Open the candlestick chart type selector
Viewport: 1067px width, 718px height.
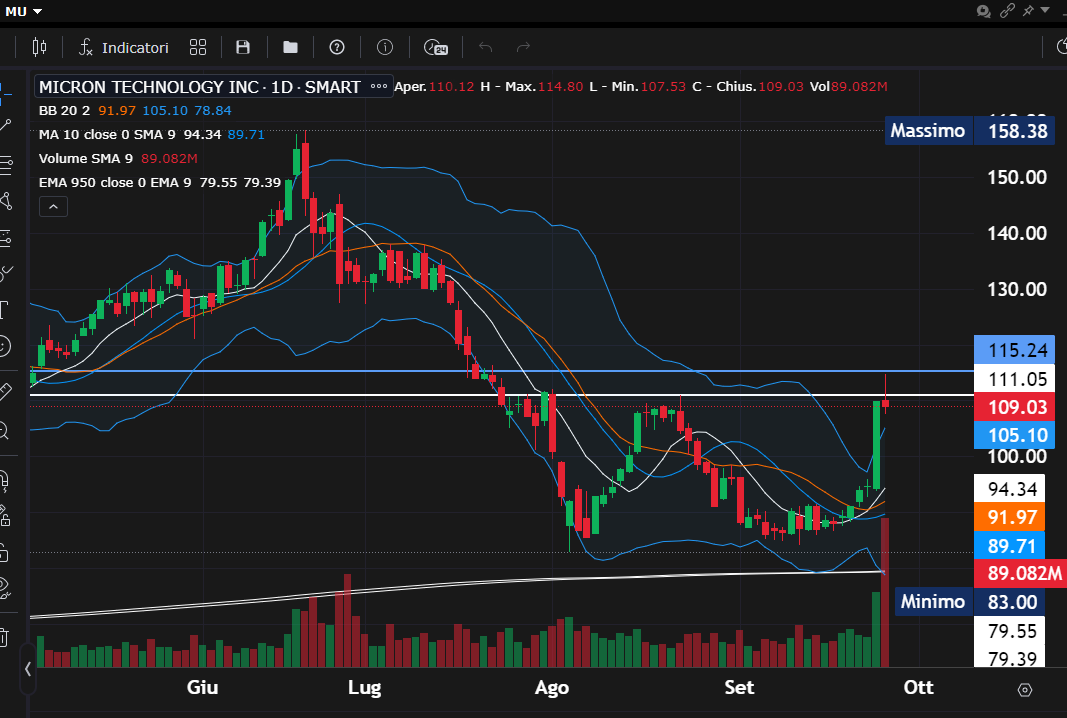pyautogui.click(x=40, y=47)
